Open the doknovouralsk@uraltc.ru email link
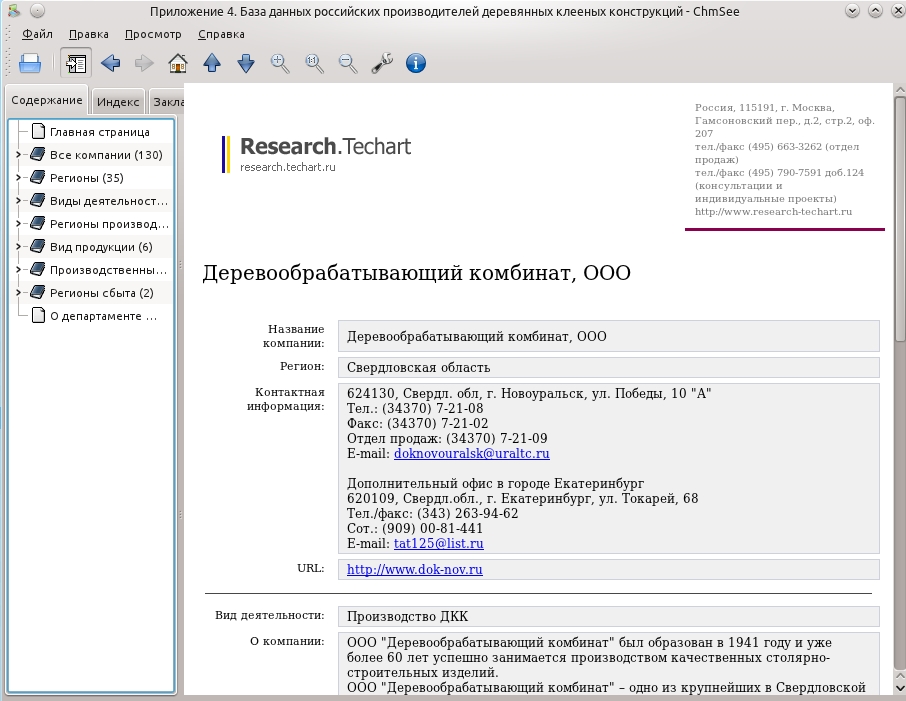This screenshot has height=701, width=906. (x=471, y=454)
